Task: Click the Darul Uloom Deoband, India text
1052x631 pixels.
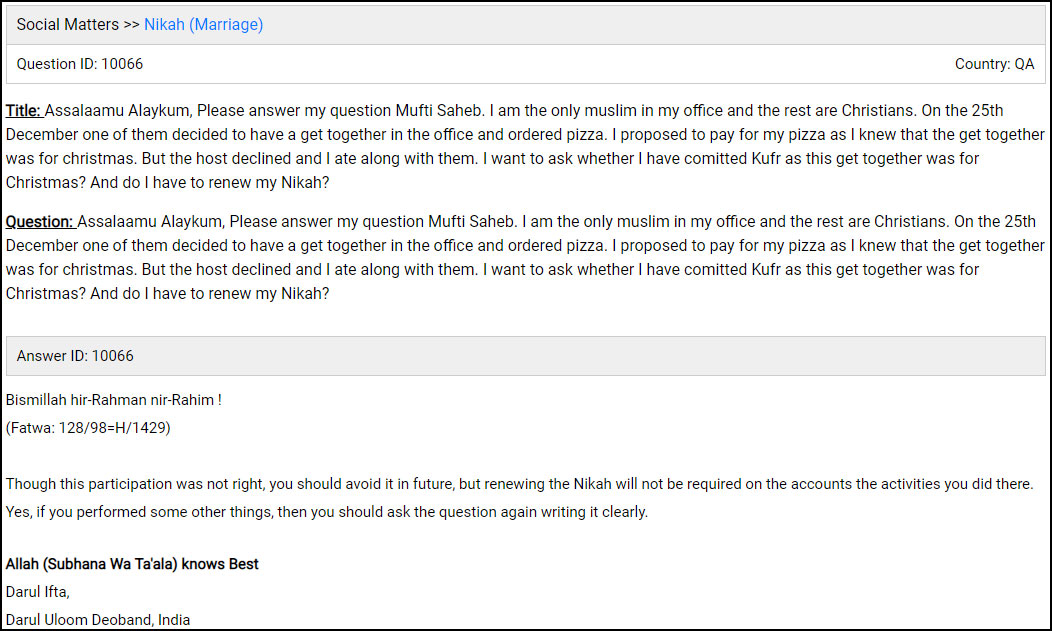Action: coord(98,620)
